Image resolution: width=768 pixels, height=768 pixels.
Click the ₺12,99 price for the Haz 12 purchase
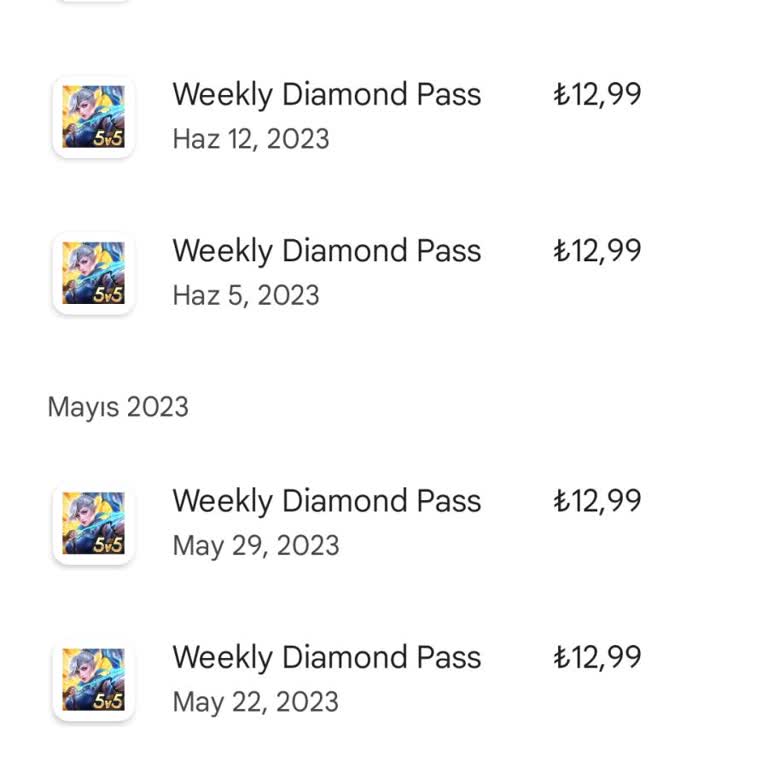597,95
